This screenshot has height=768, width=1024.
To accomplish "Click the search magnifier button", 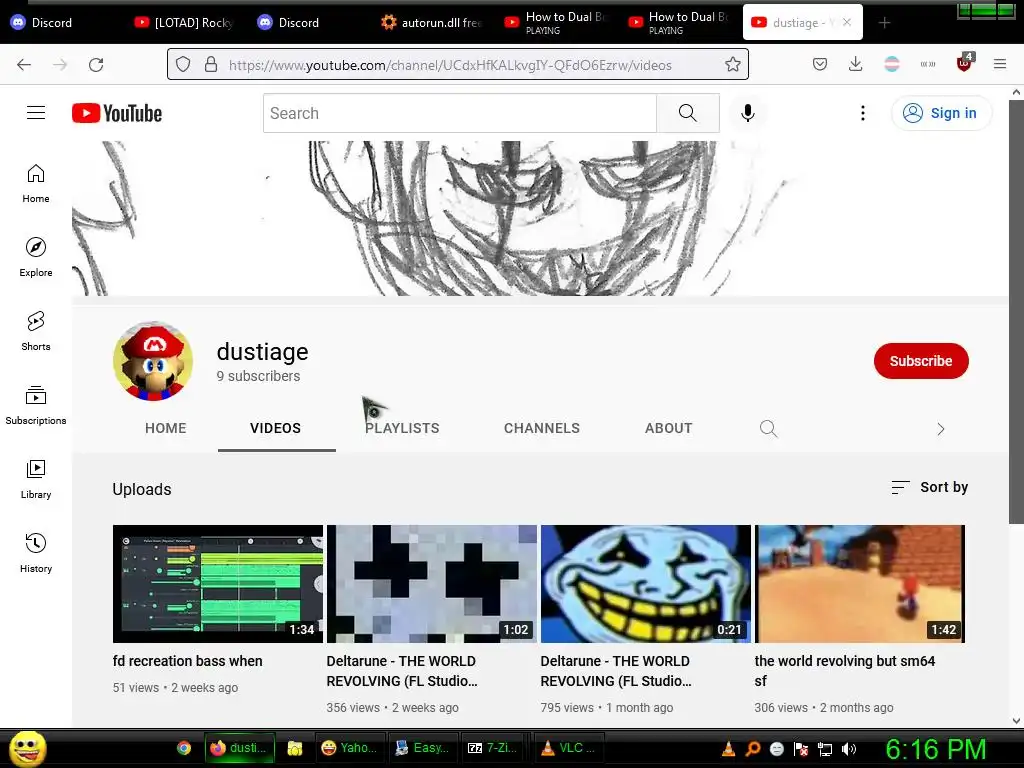I will [x=688, y=113].
